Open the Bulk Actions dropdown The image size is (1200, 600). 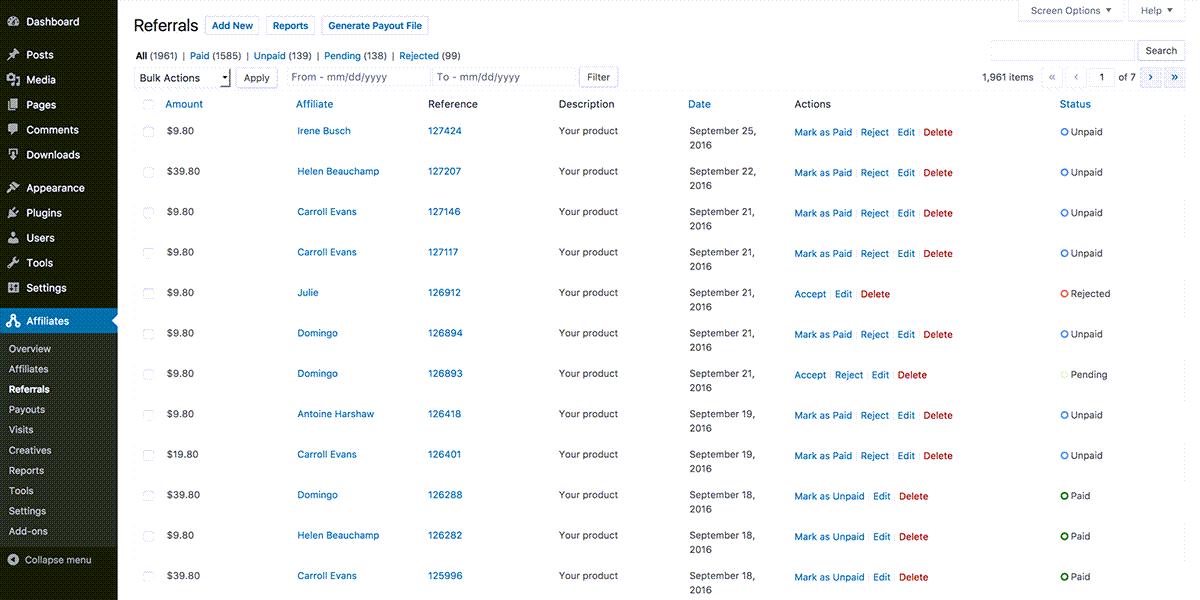(x=183, y=78)
